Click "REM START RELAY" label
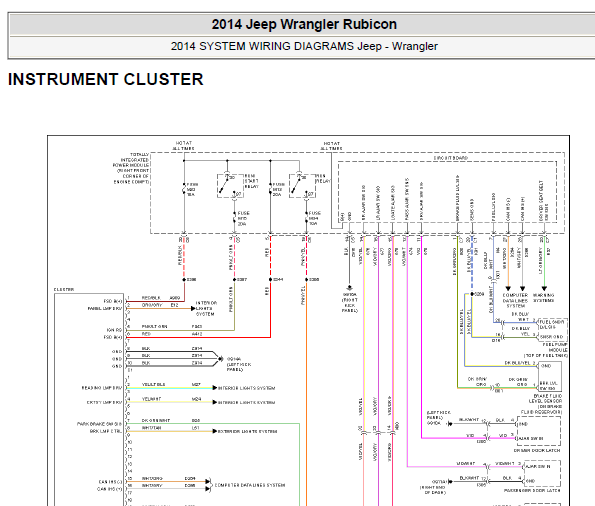The image size is (595, 506). click(x=251, y=181)
